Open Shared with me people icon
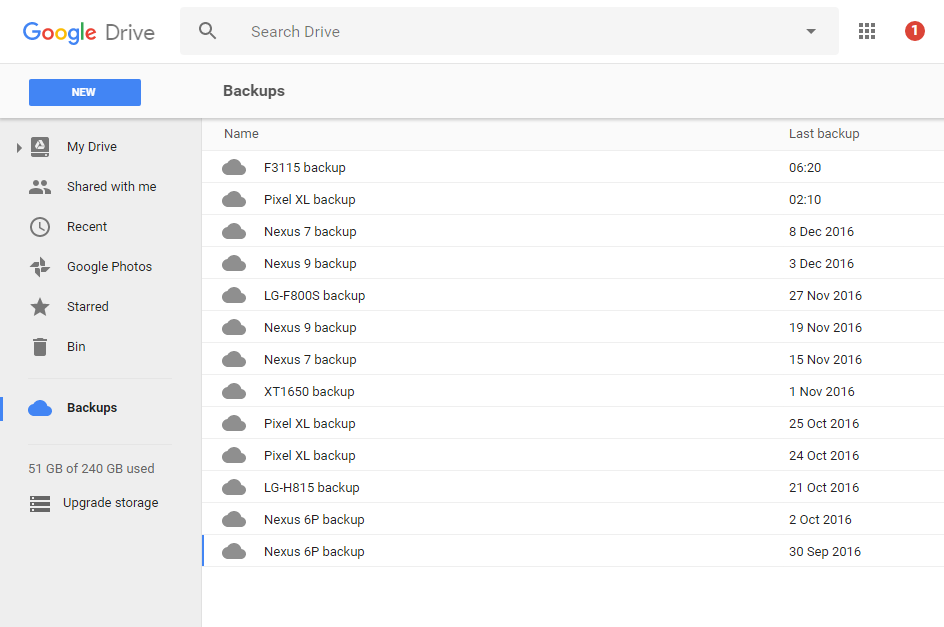This screenshot has height=627, width=944. (x=40, y=187)
